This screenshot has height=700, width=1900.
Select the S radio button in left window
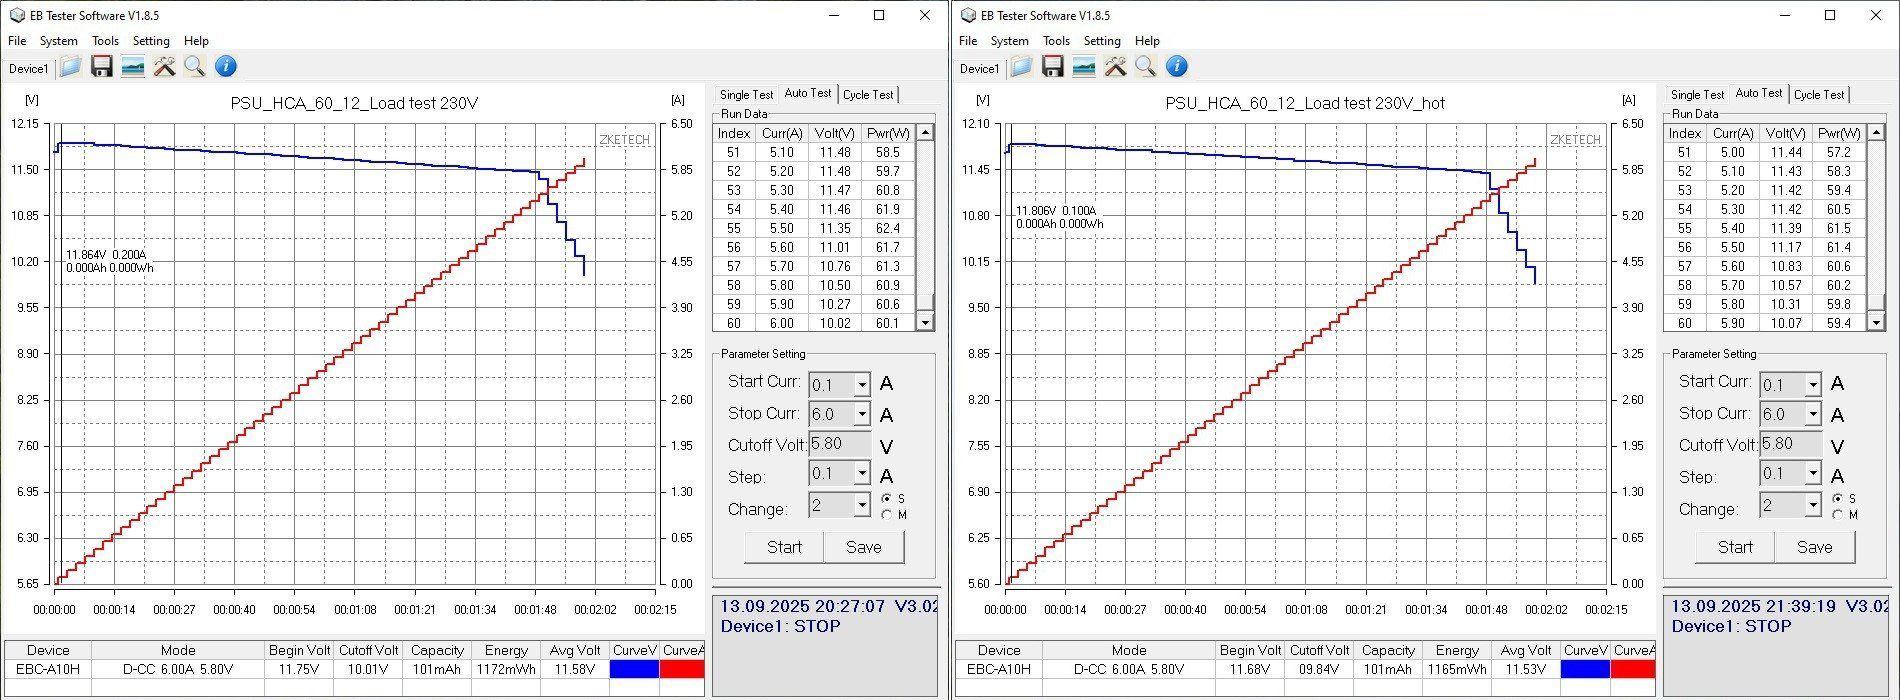click(886, 499)
